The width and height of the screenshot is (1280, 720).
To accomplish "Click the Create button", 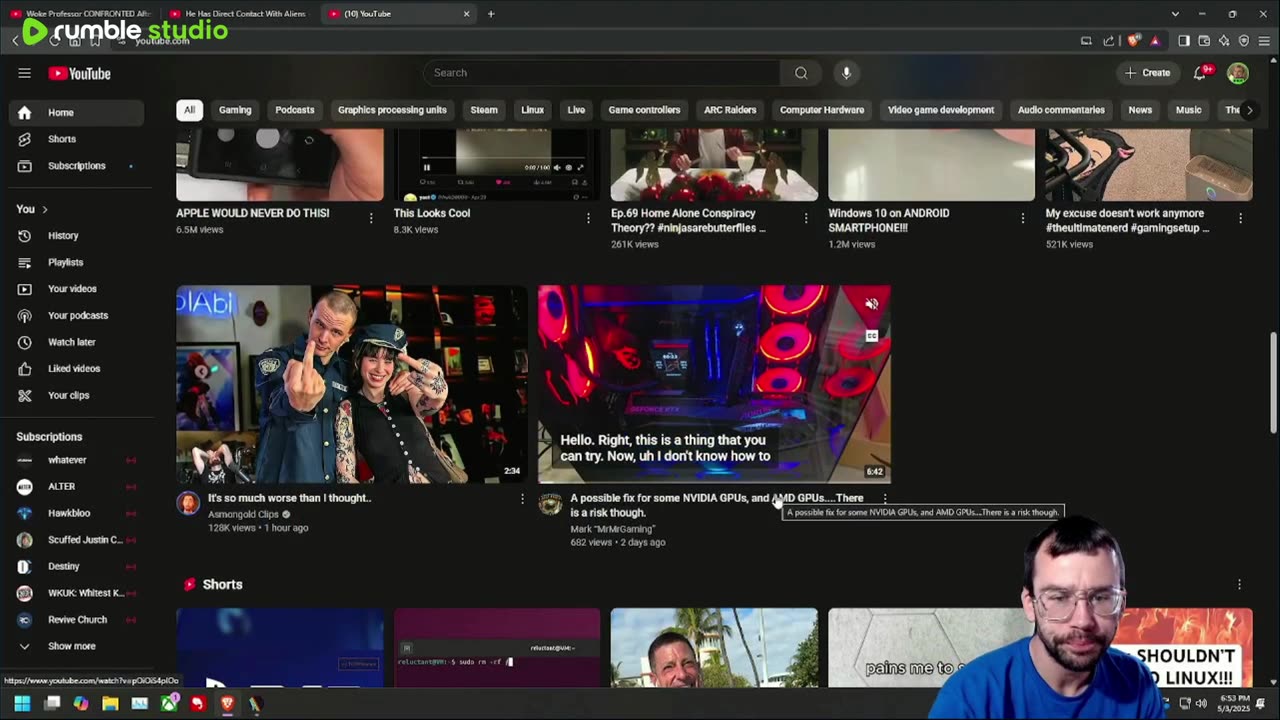I will (1147, 73).
